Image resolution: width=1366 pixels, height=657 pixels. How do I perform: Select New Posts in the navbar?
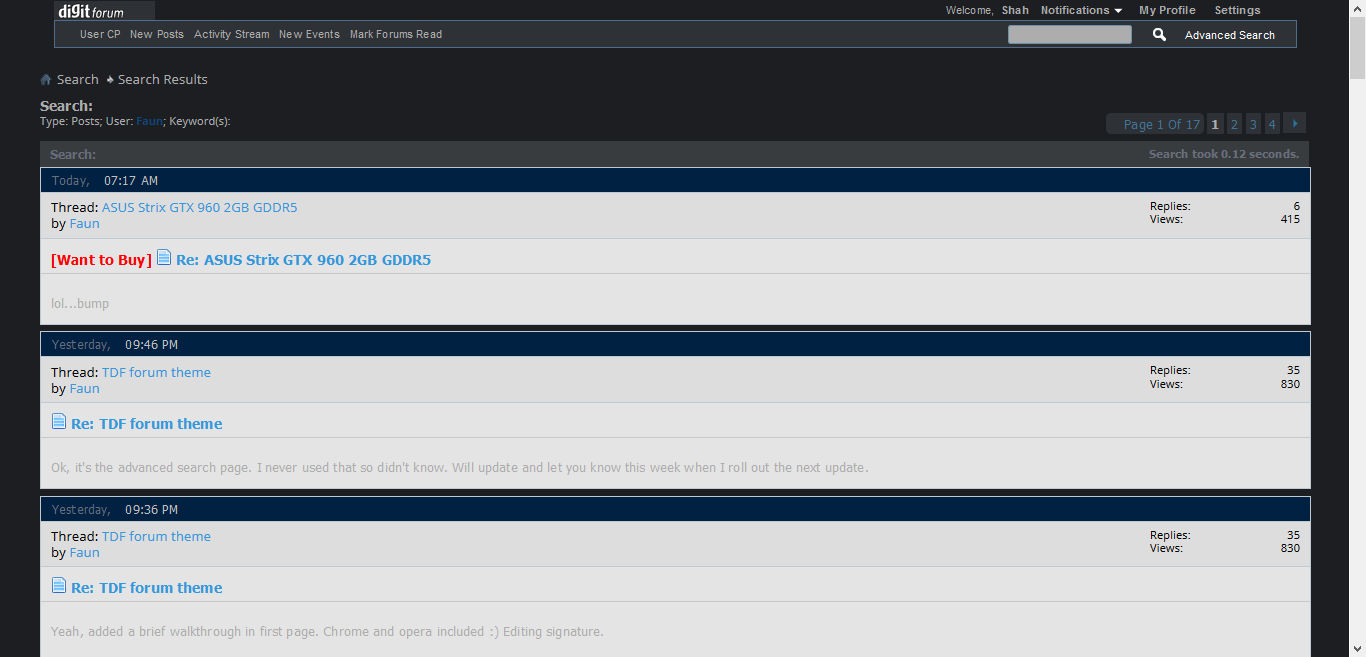(x=157, y=34)
